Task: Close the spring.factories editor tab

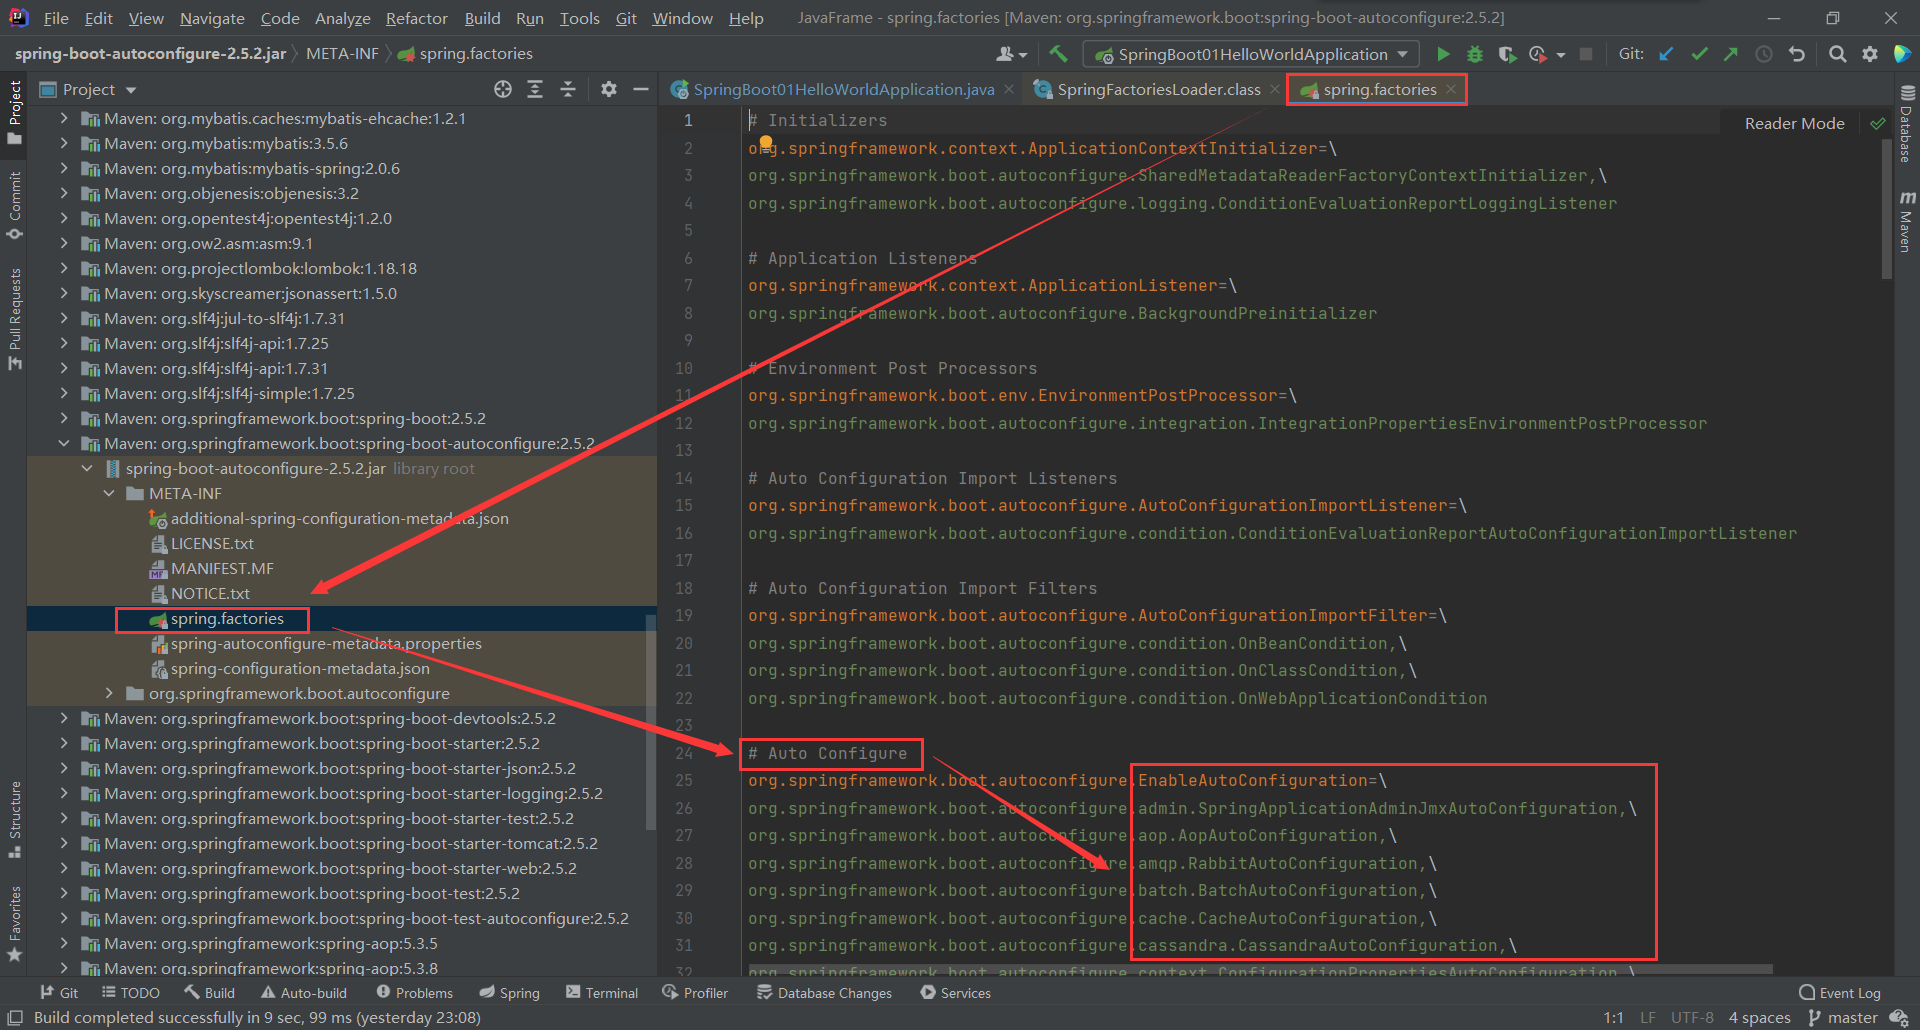Action: point(1451,89)
